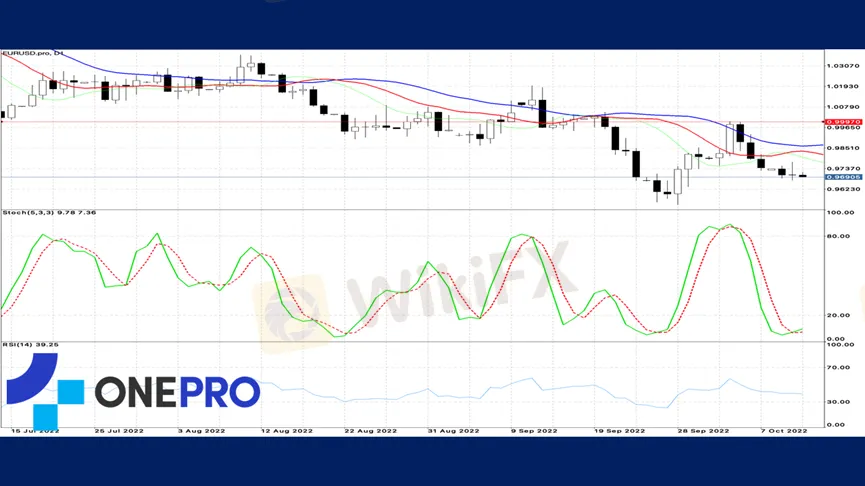Viewport: 865px width, 486px height.
Task: Click the 1.00790 price axis label
Action: click(842, 107)
